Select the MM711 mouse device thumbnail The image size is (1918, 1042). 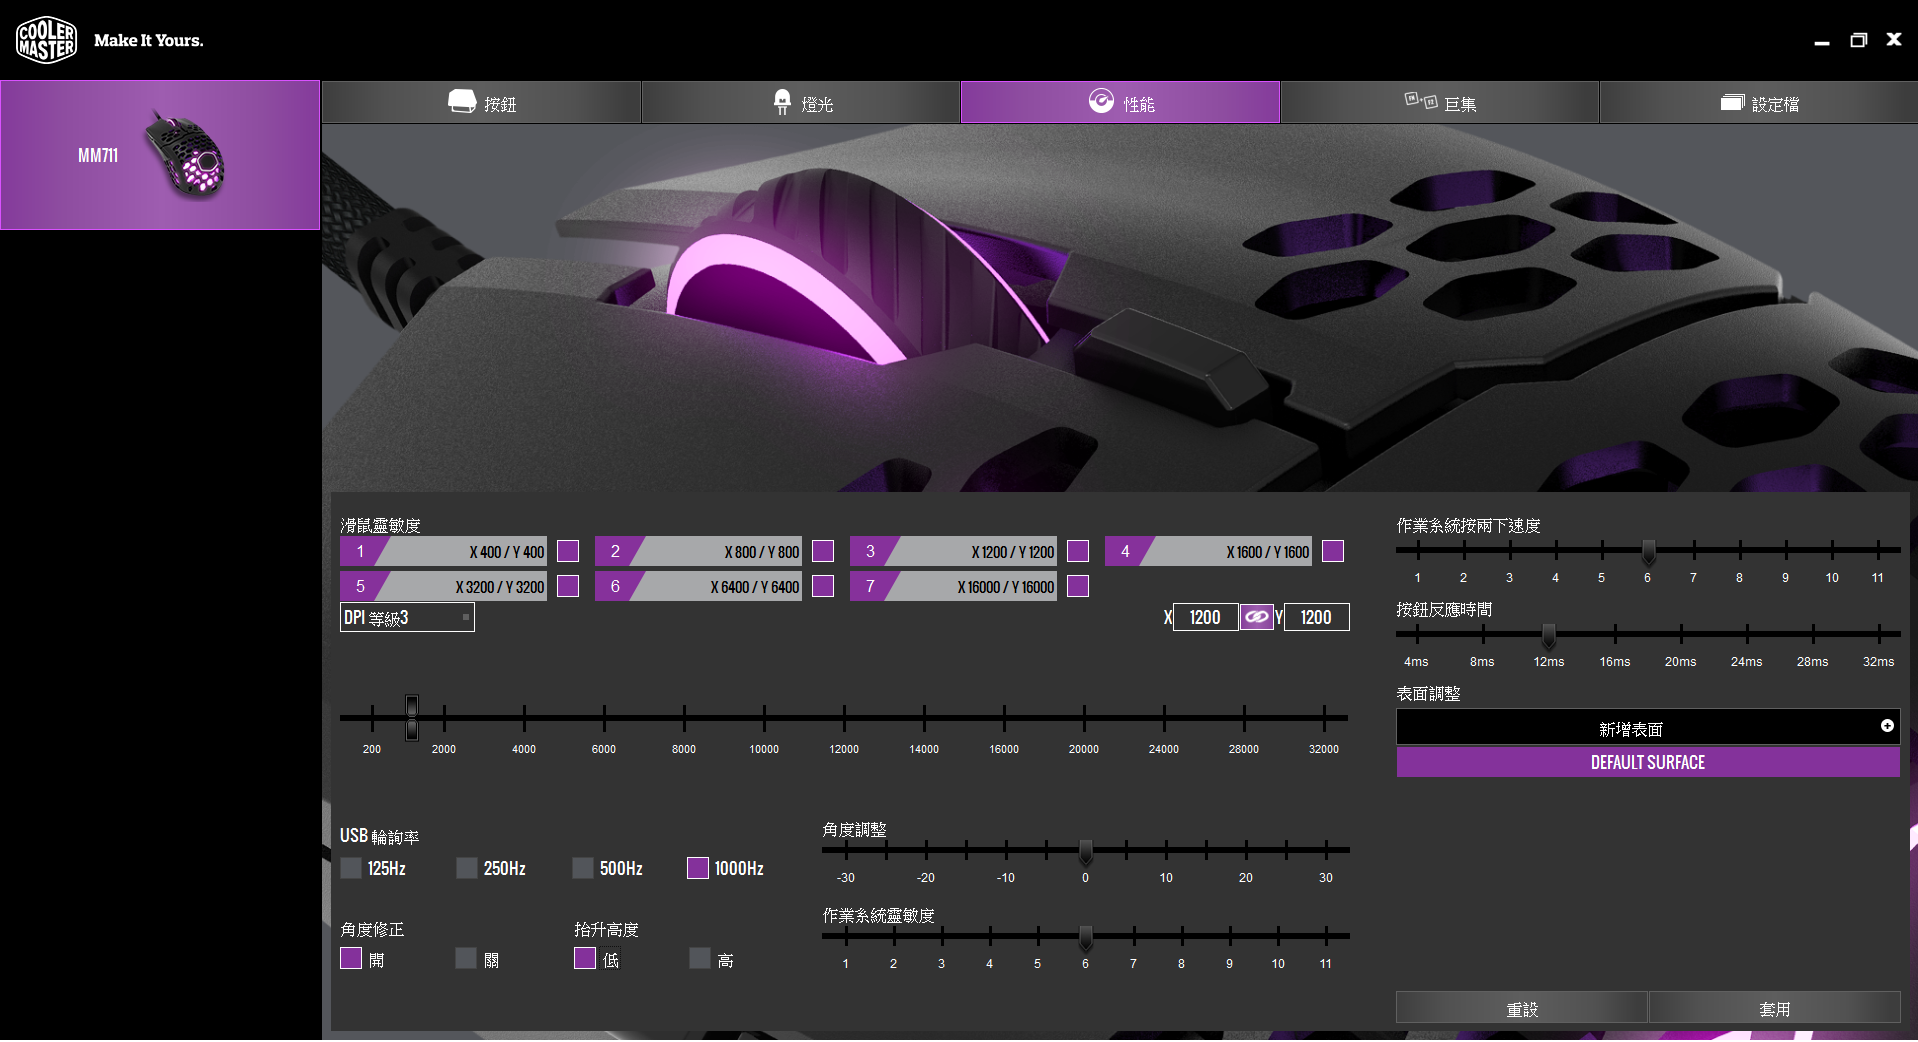pyautogui.click(x=160, y=155)
